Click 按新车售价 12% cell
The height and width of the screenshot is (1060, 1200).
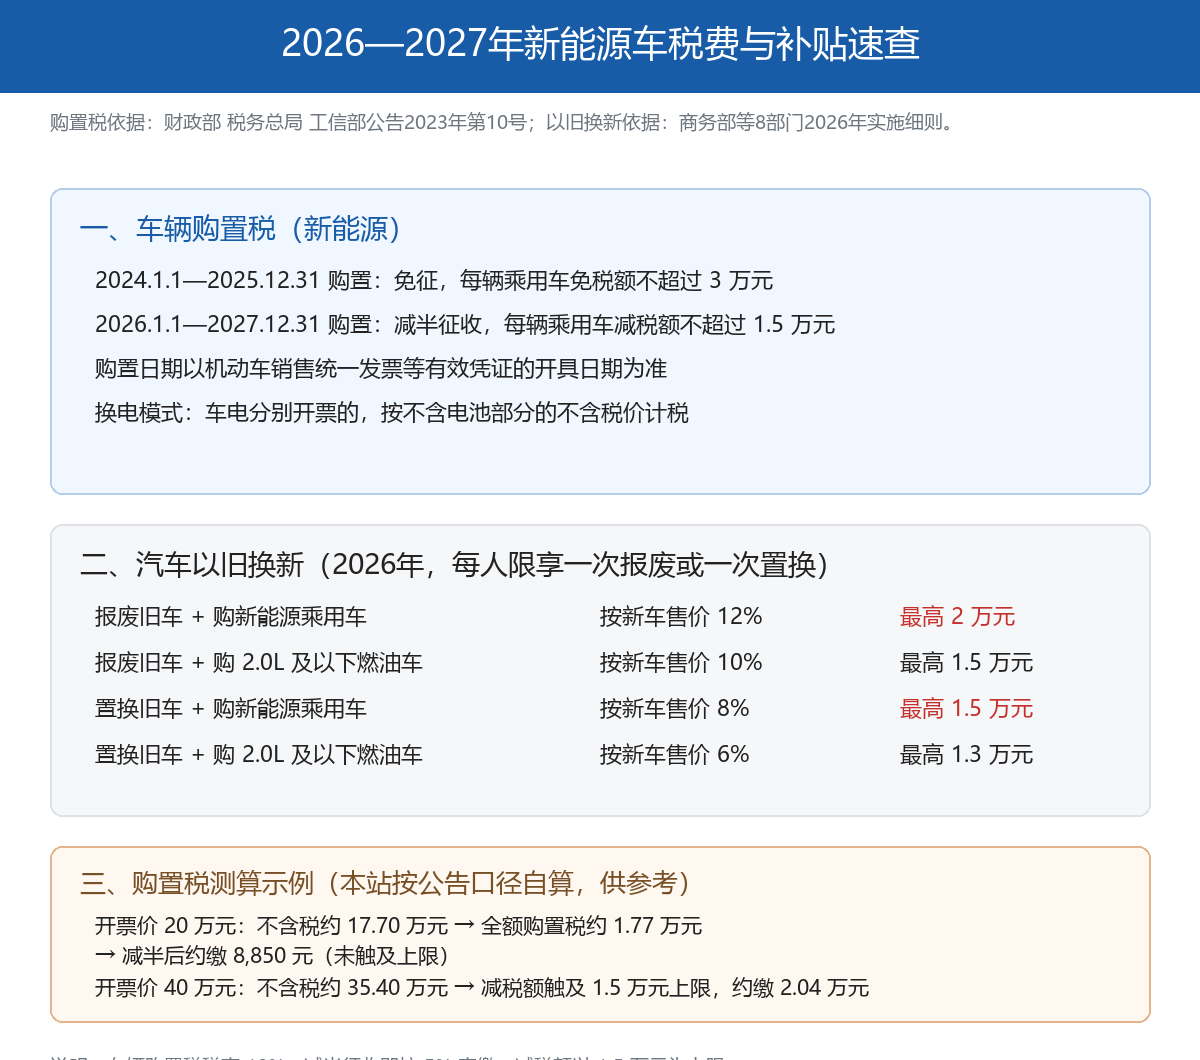(681, 617)
